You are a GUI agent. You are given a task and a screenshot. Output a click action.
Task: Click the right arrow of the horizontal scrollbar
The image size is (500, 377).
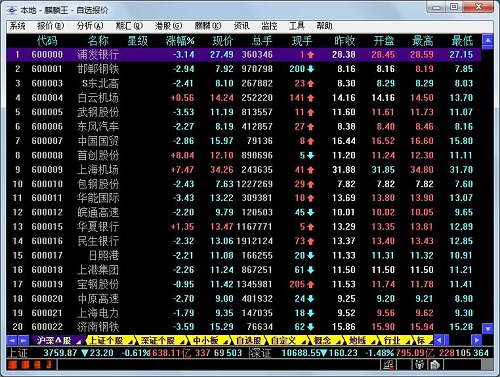point(477,340)
